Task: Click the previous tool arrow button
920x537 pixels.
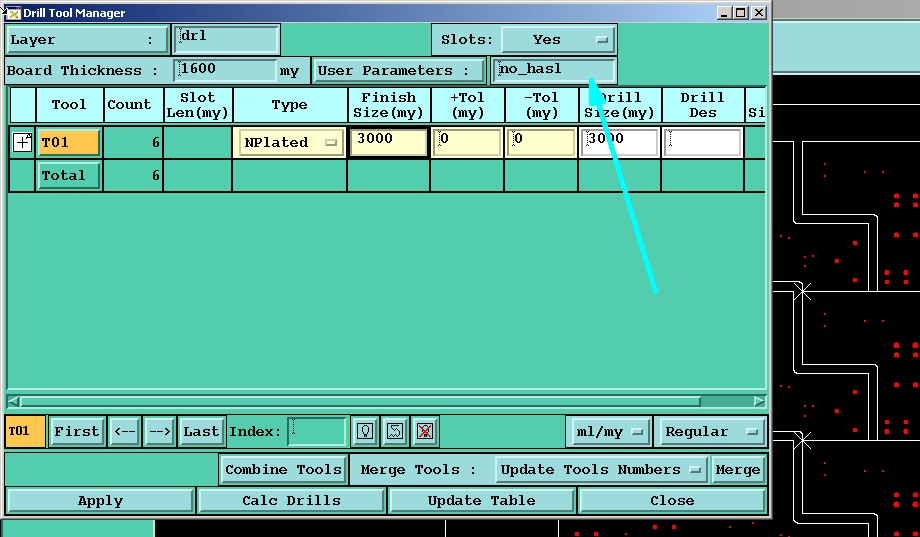Action: [124, 431]
